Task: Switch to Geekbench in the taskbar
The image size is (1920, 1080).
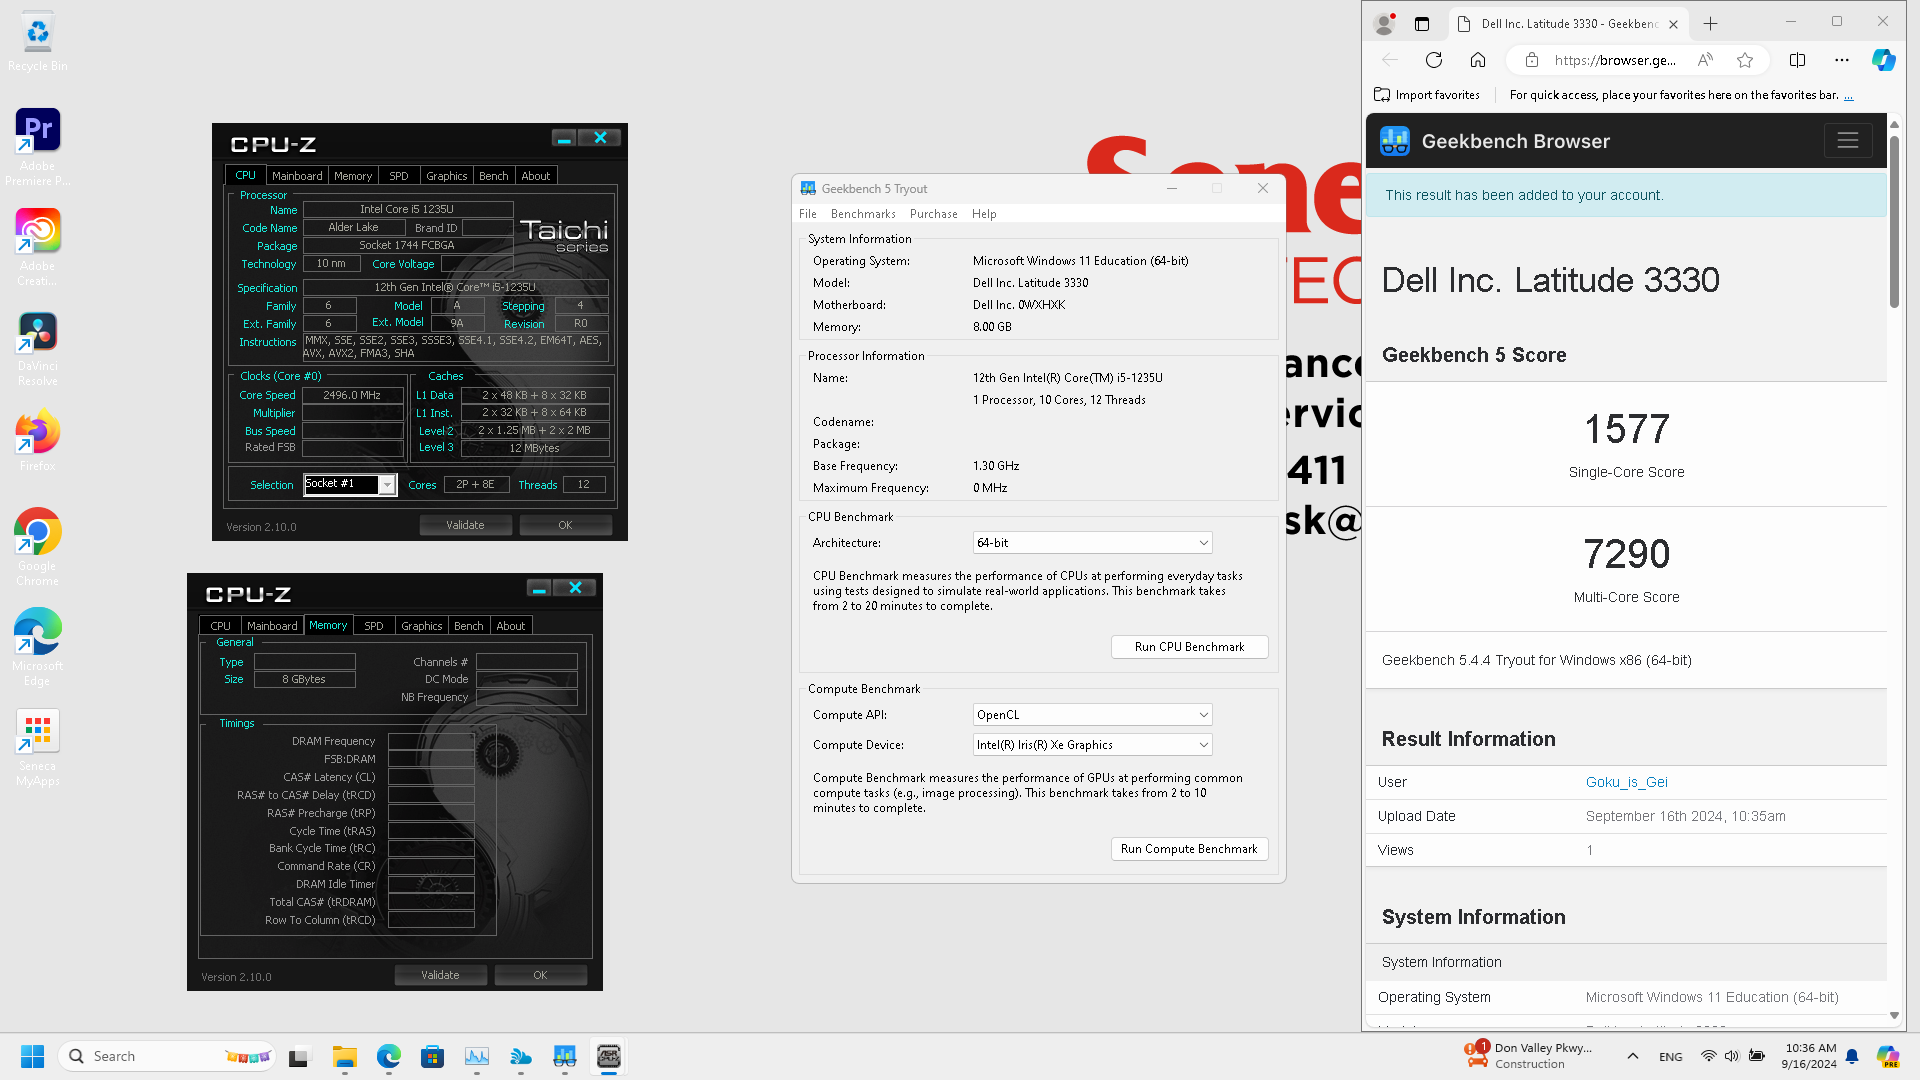Action: [x=564, y=1056]
